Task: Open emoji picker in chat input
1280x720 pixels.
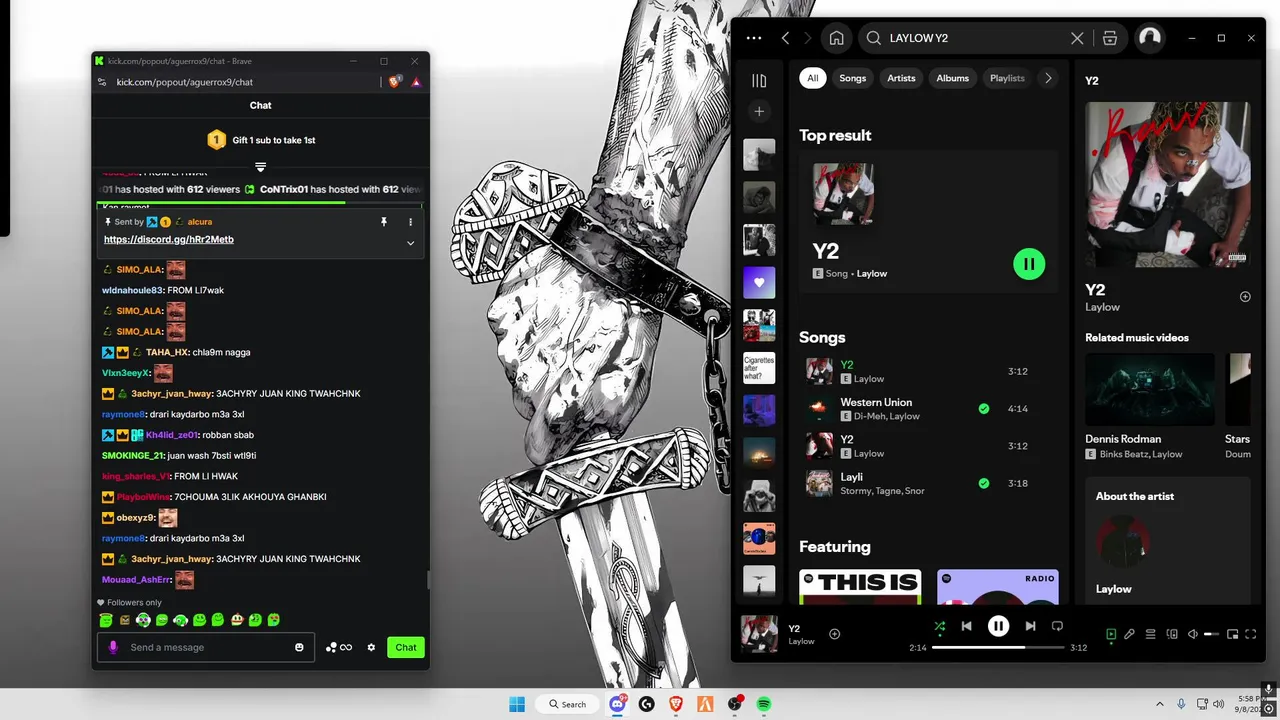Action: click(x=299, y=647)
